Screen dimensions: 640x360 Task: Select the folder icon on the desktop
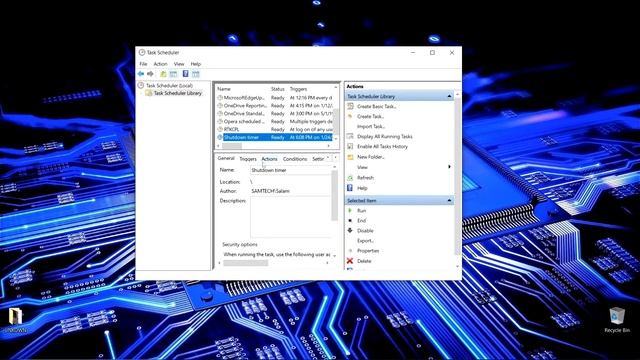16,316
